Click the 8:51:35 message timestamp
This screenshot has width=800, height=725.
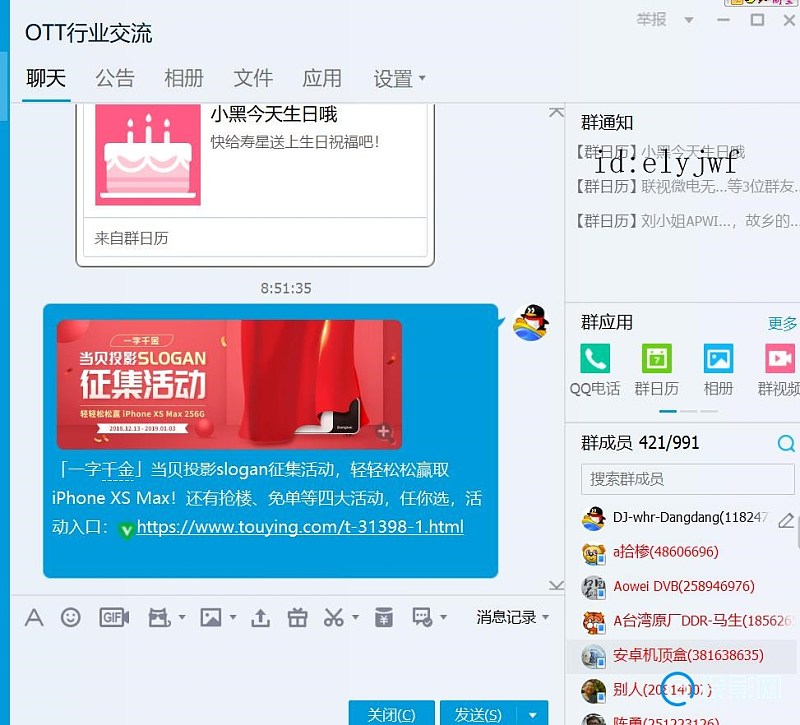coord(286,288)
